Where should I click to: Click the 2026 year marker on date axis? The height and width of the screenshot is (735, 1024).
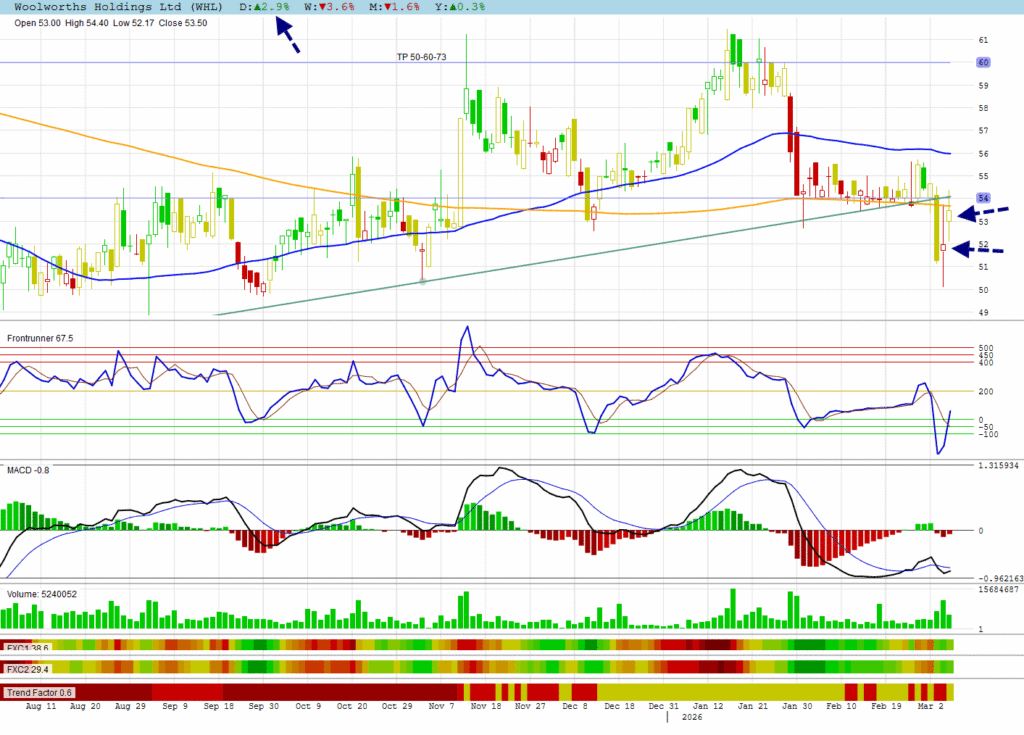[x=690, y=717]
